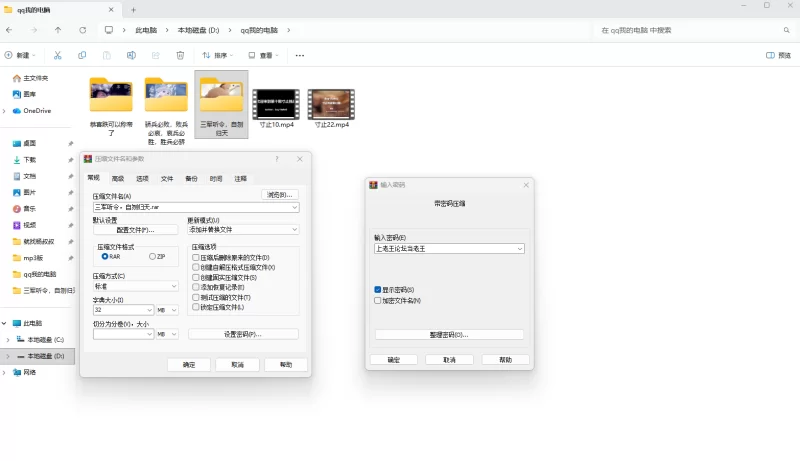Open the 压缩方式 compression method dropdown
Viewport: 800px width, 461px height.
point(174,286)
